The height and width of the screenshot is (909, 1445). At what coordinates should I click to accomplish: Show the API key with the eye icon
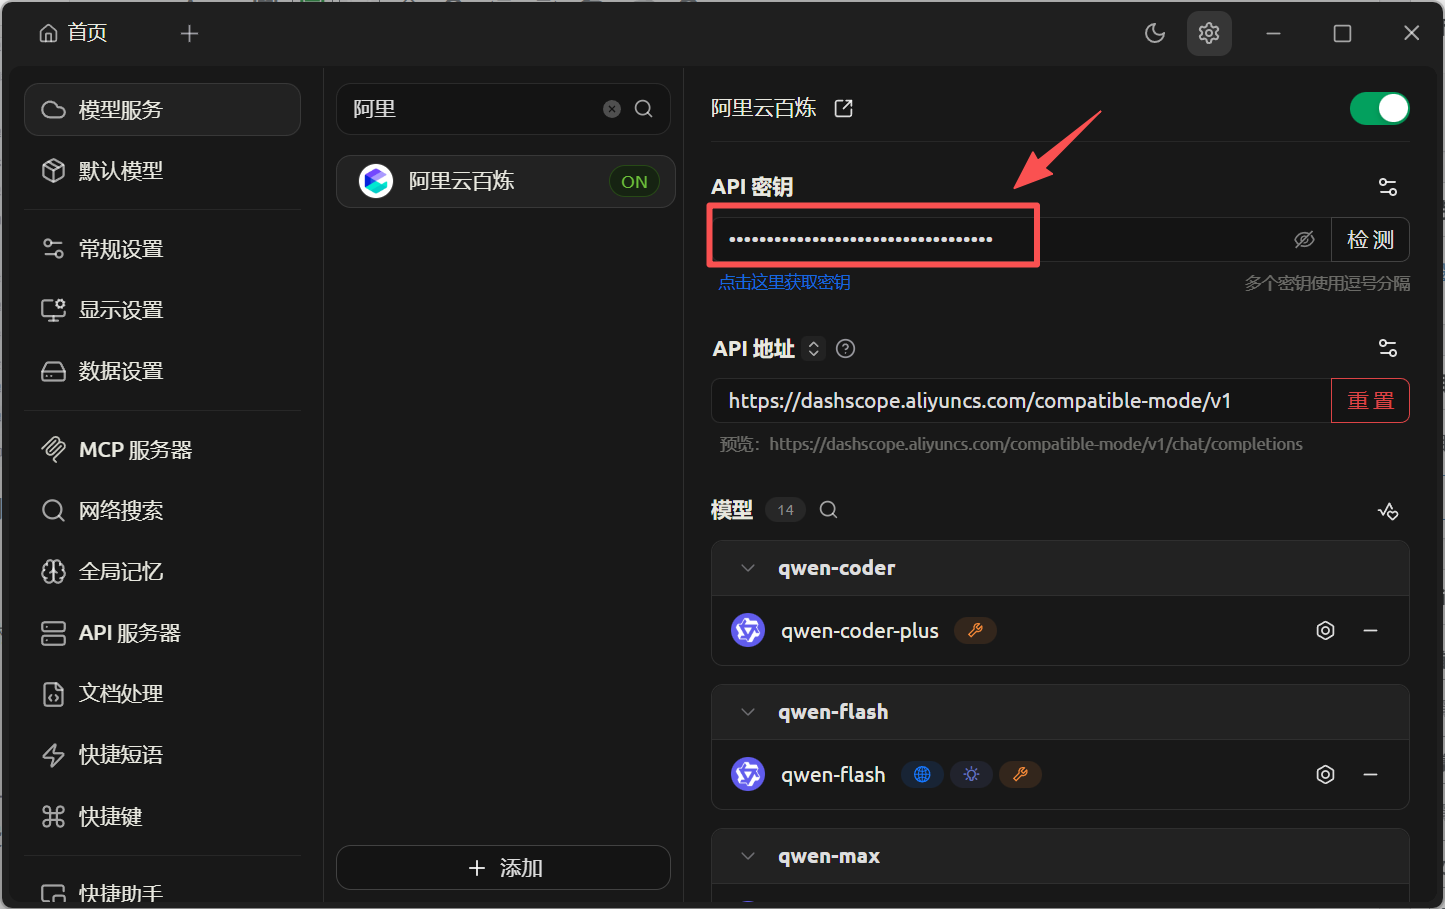(x=1303, y=239)
